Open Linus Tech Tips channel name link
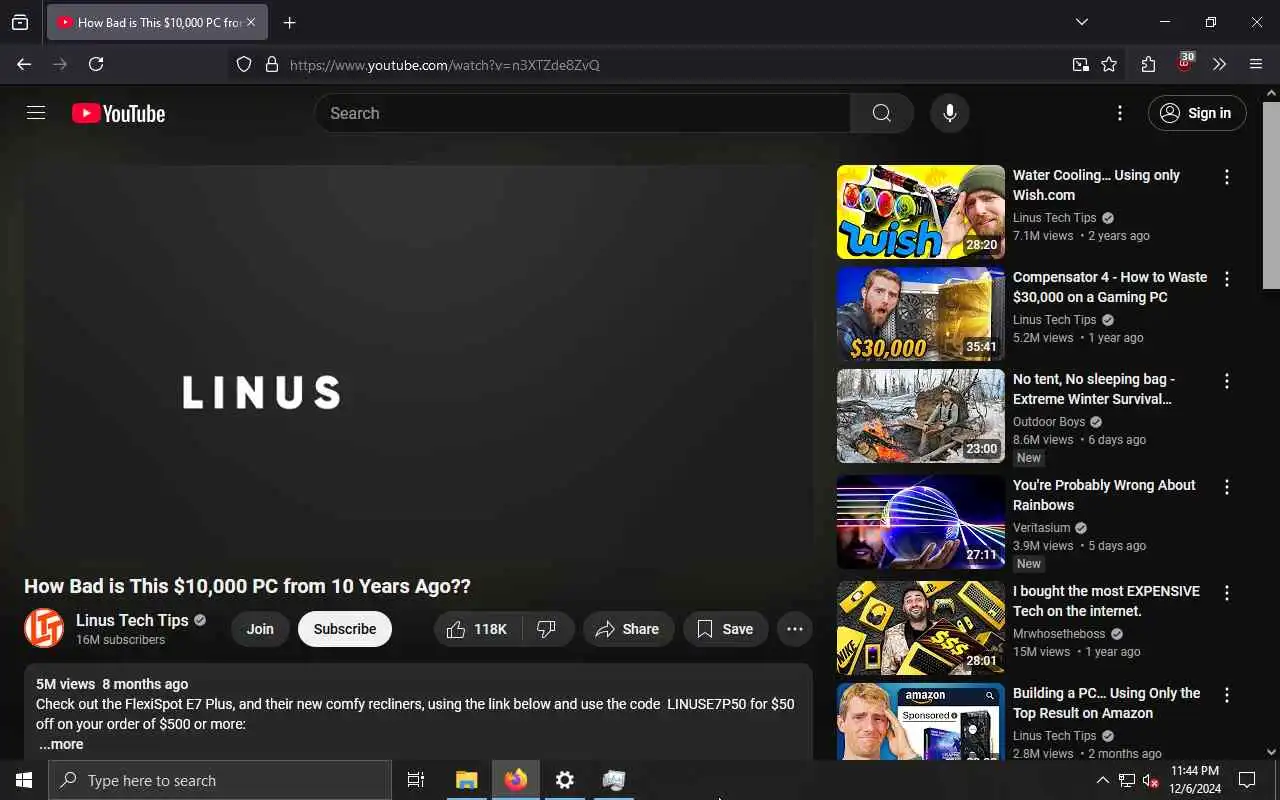This screenshot has width=1280, height=800. click(132, 620)
